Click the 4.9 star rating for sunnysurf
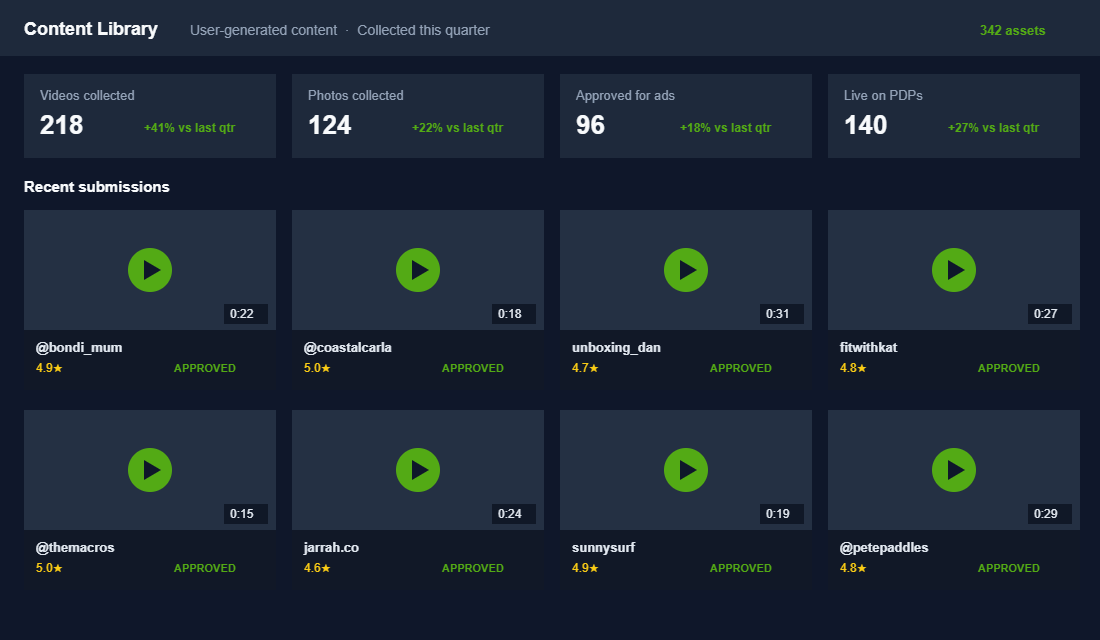1100x640 pixels. (585, 568)
